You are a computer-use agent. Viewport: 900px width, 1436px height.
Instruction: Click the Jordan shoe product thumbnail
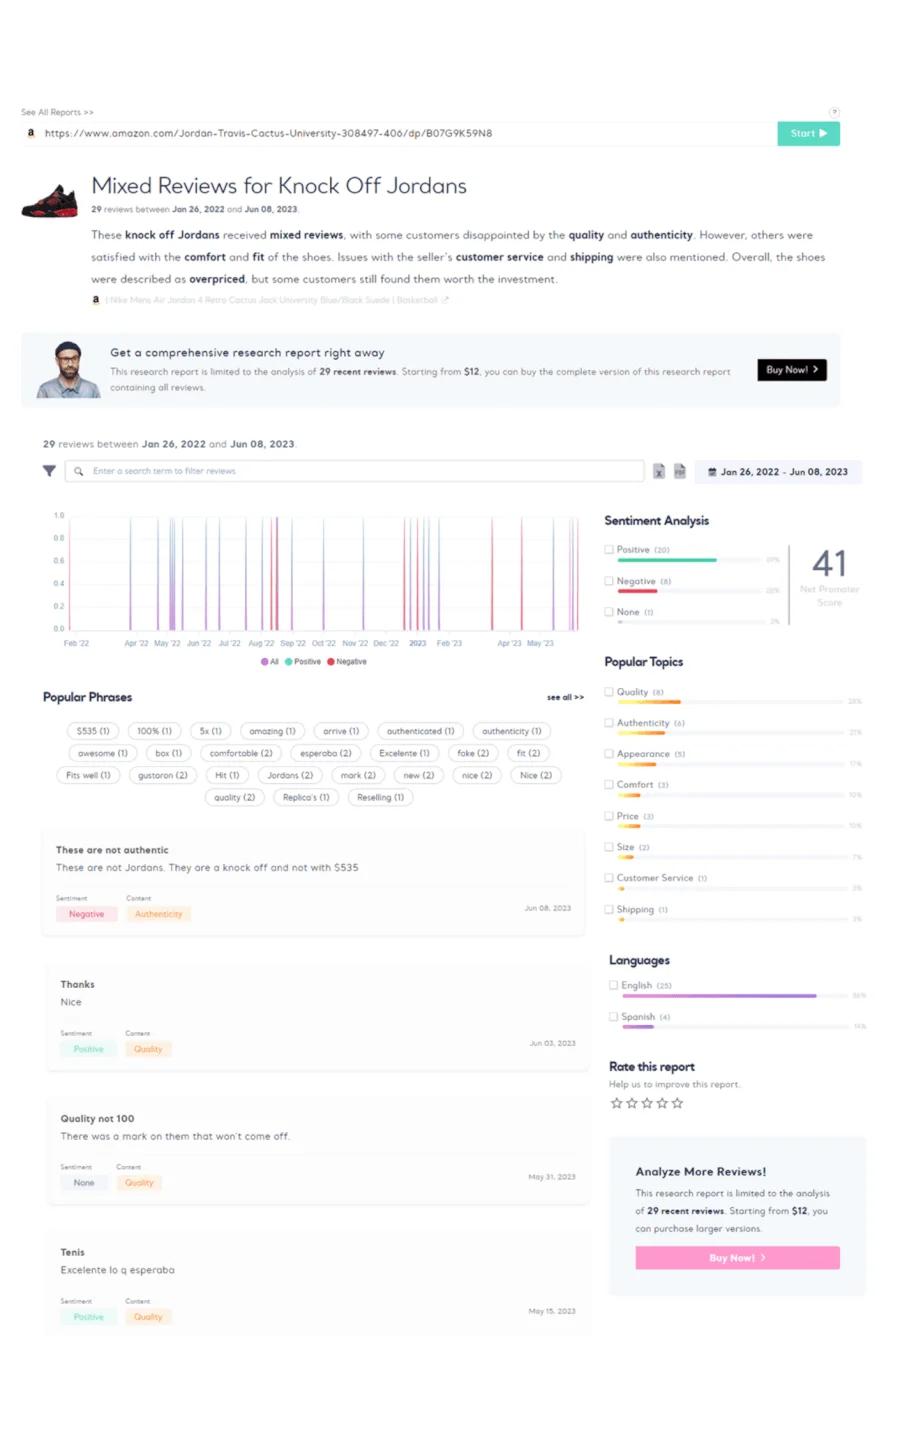(x=49, y=201)
